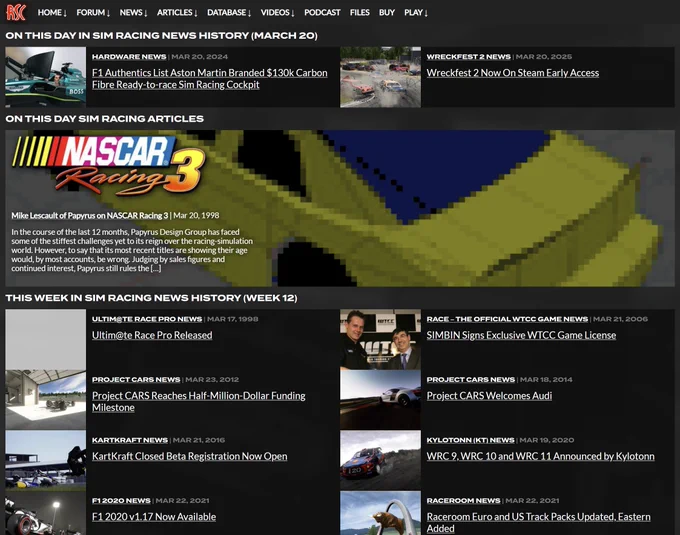Open the Aston Martin cockpit thumbnail
Viewport: 680px width, 535px height.
(46, 77)
